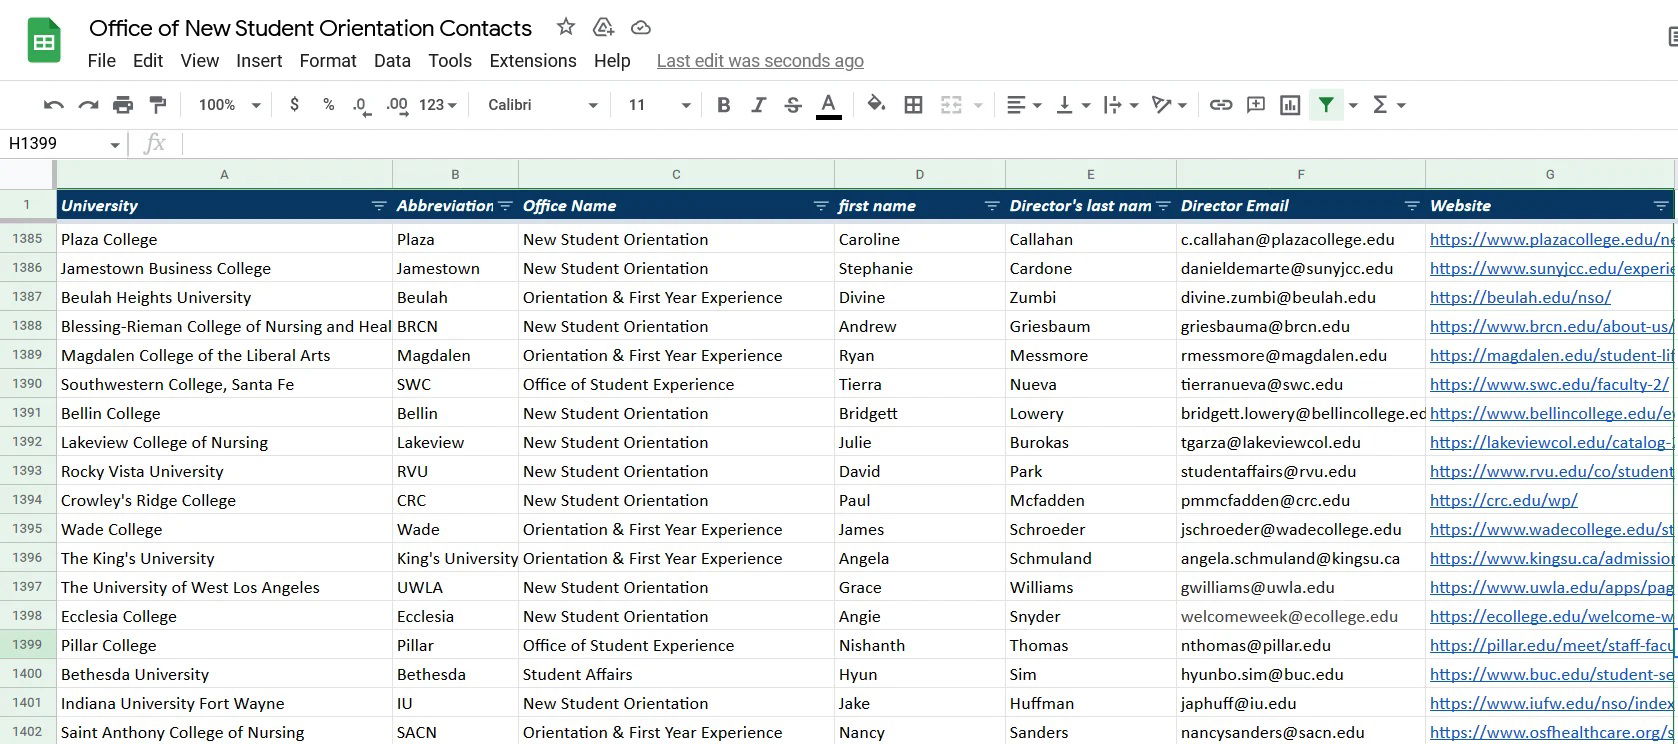Open 'Last edit was seconds ago' history
The width and height of the screenshot is (1678, 744).
[x=760, y=61]
